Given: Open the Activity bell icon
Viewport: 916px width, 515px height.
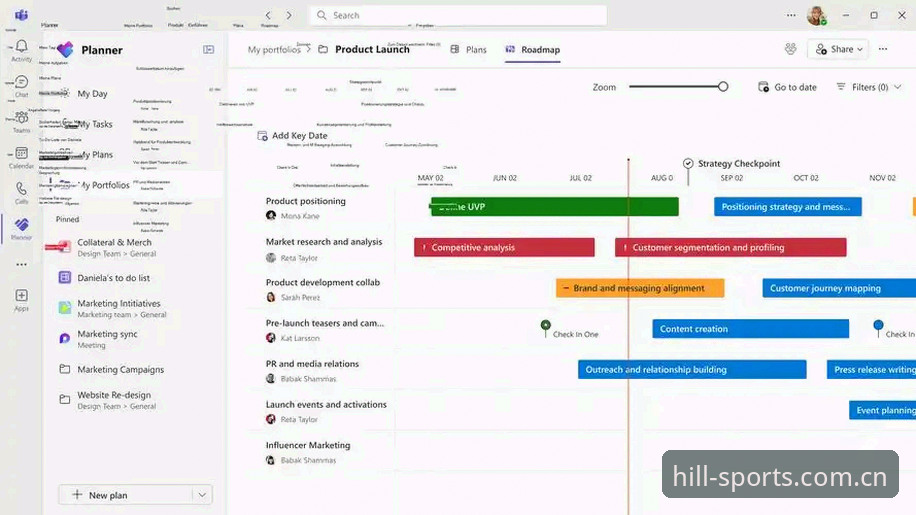Looking at the screenshot, I should pos(22,46).
